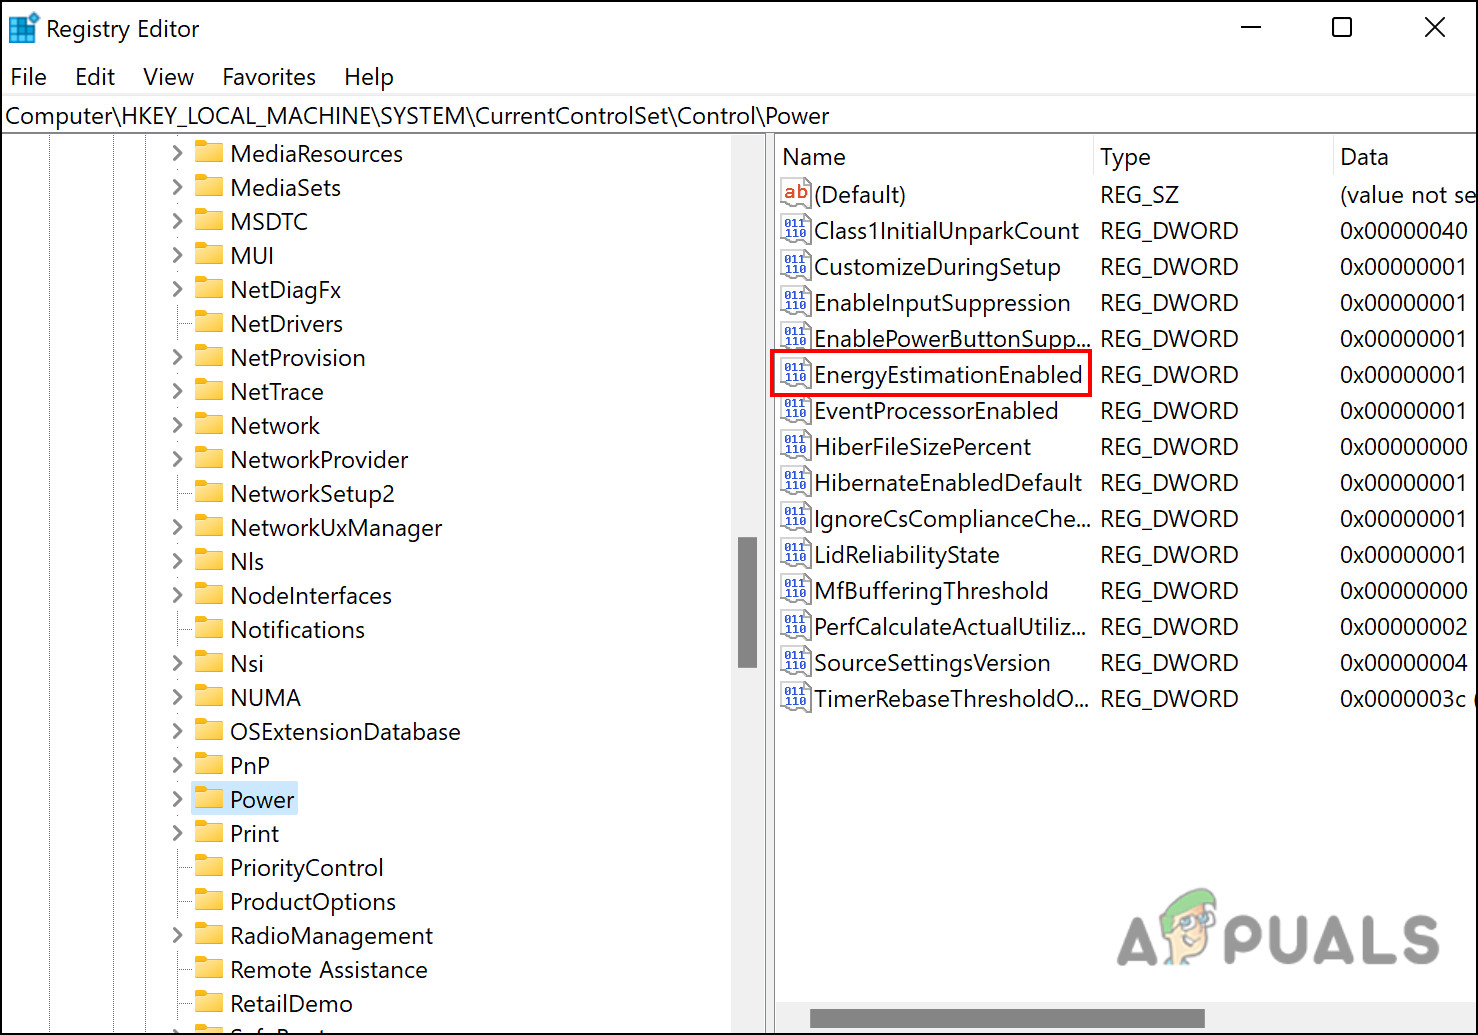1478x1035 pixels.
Task: Expand the NetProvision key
Action: coord(177,357)
